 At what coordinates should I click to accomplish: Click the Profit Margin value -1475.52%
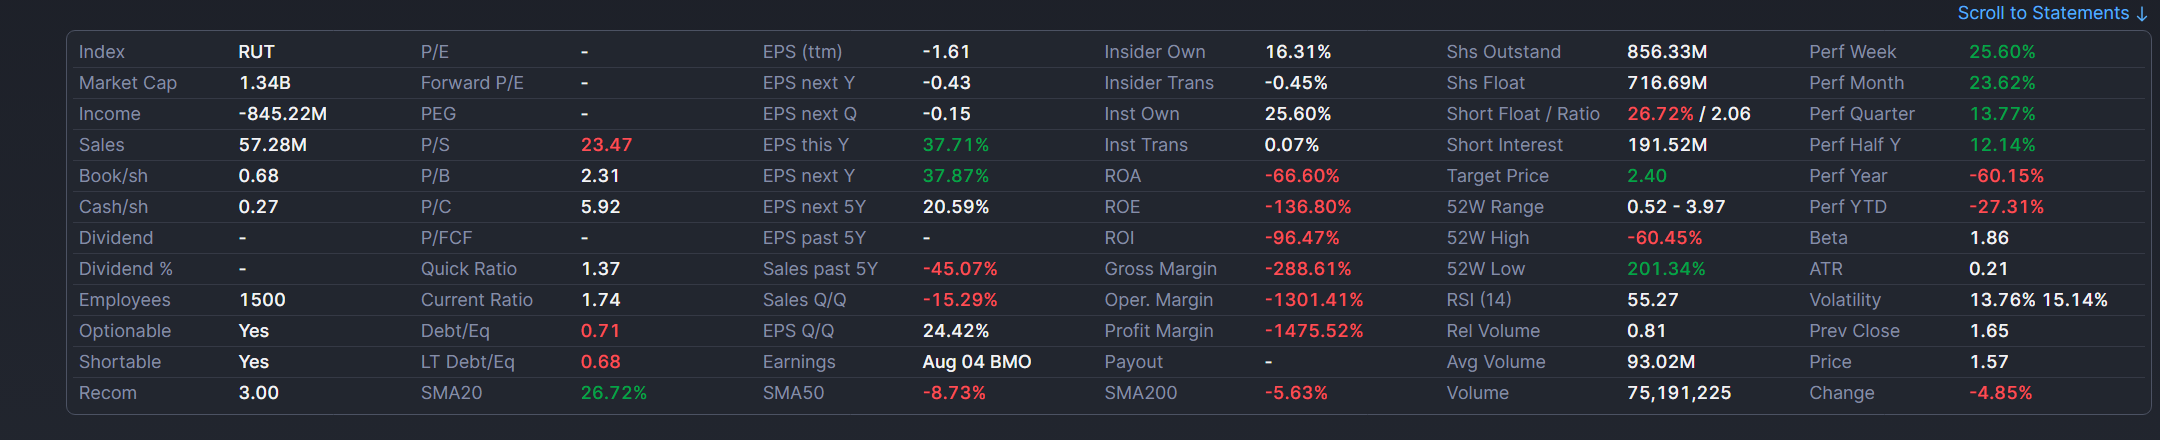pos(1314,331)
